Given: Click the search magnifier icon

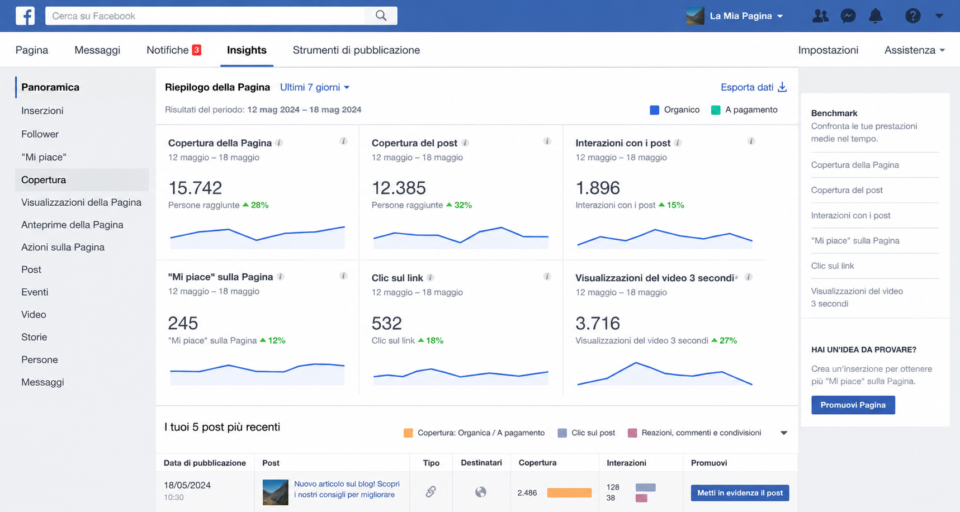Looking at the screenshot, I should [381, 16].
